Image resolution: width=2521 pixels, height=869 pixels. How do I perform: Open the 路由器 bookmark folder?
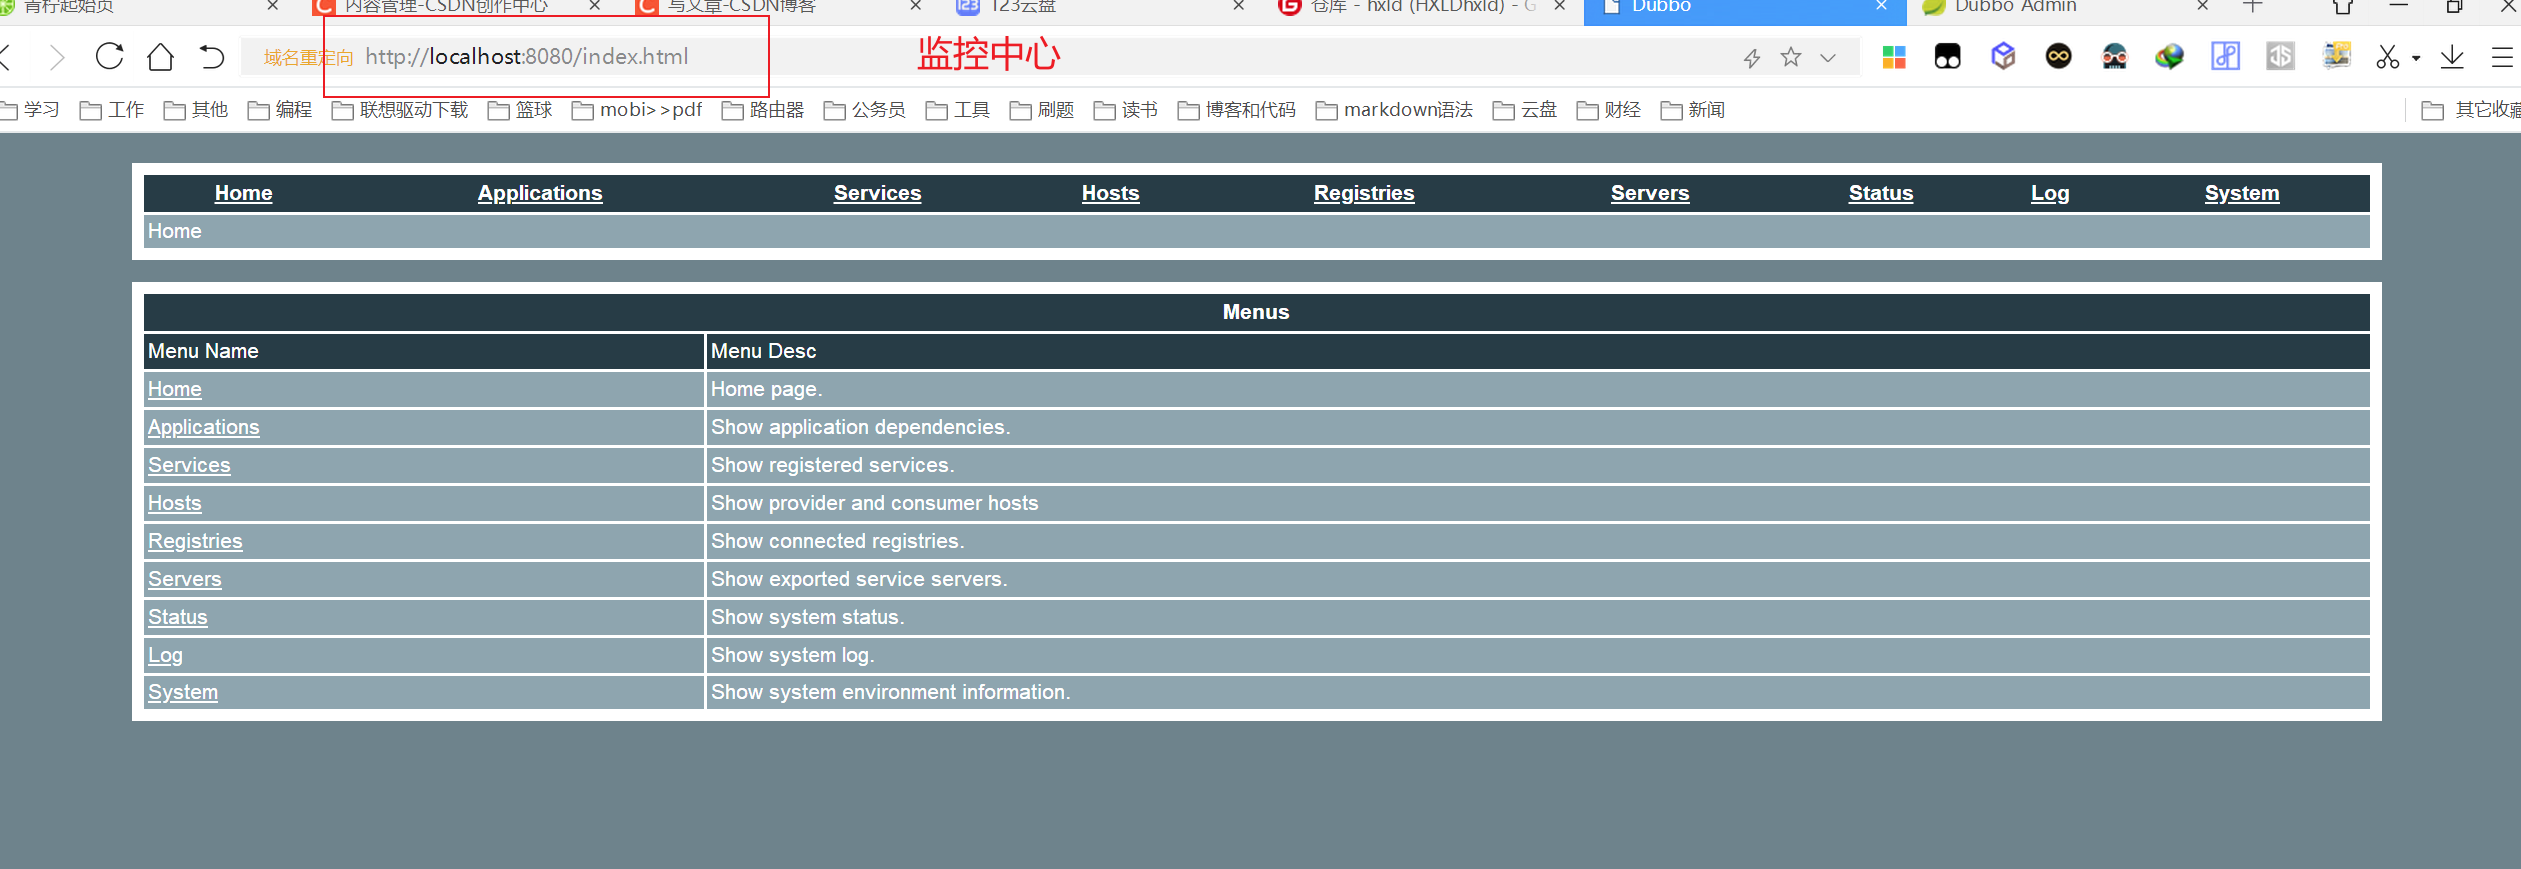763,110
